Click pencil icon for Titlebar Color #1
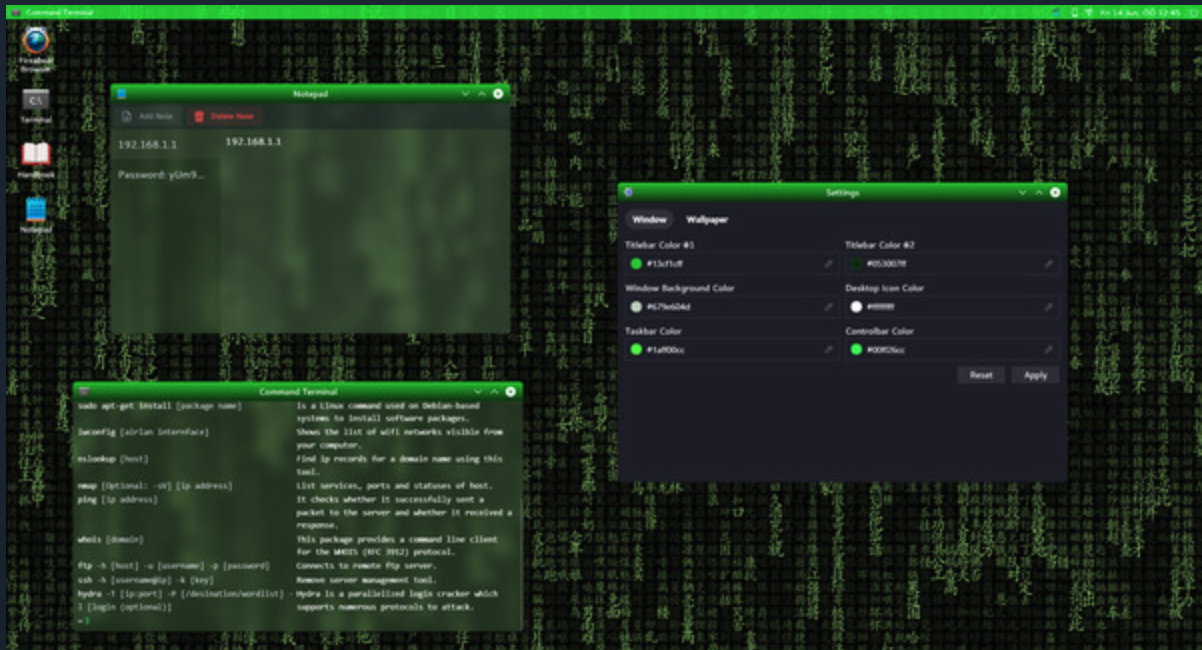1202x650 pixels. (828, 264)
